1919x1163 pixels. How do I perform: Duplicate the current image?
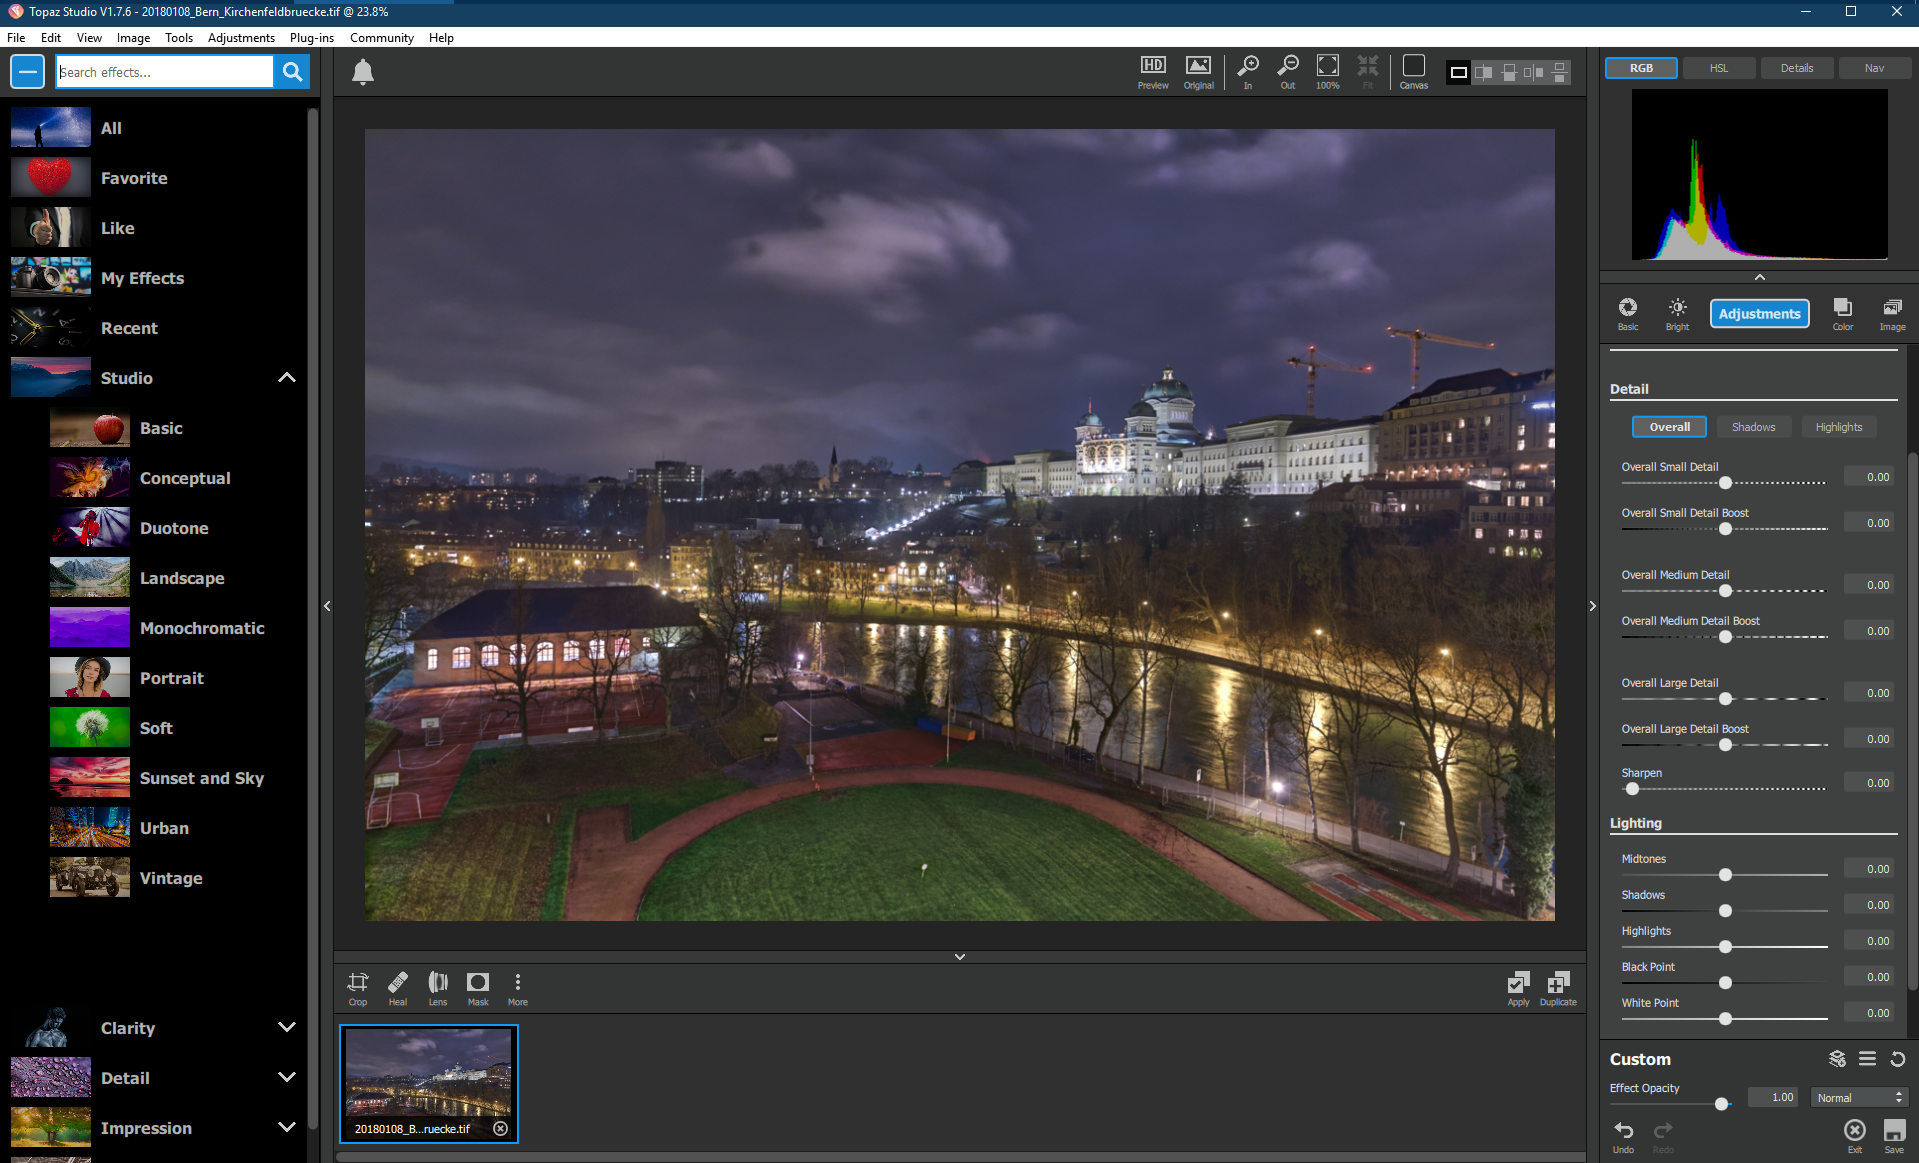1558,988
